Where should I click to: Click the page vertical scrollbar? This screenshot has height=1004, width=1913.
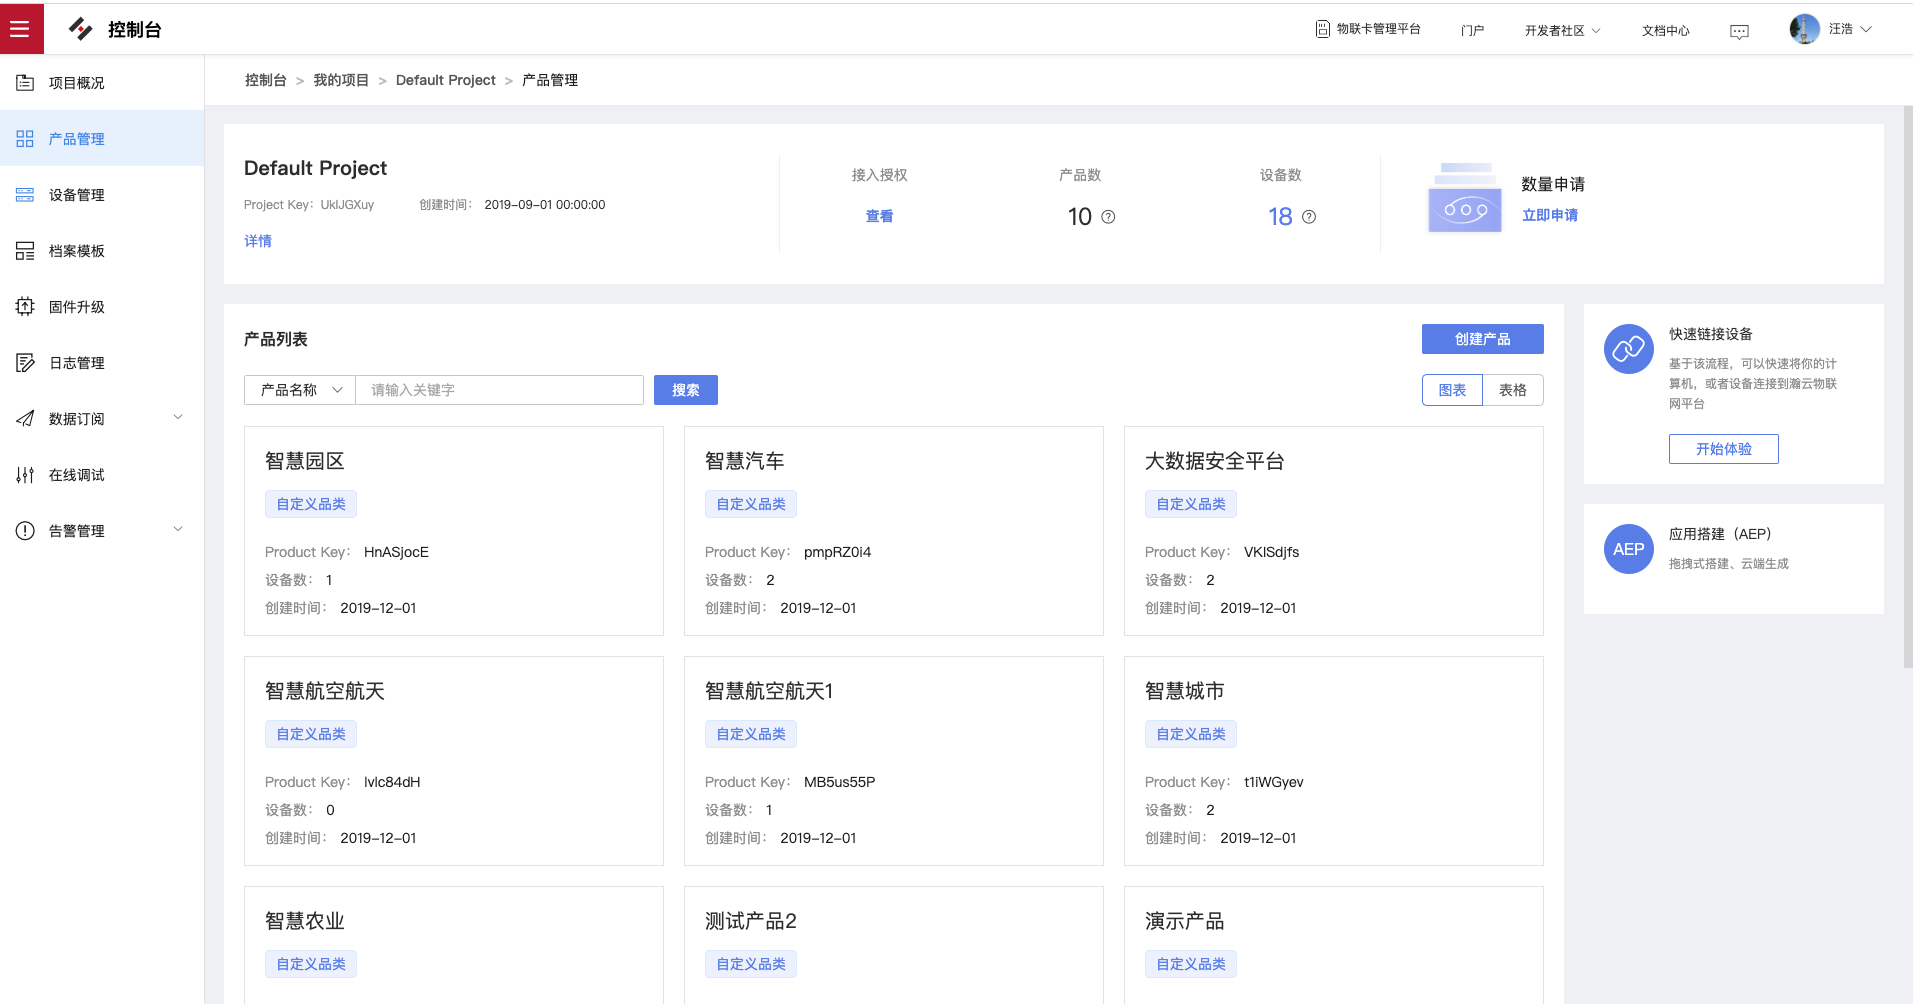1907,386
